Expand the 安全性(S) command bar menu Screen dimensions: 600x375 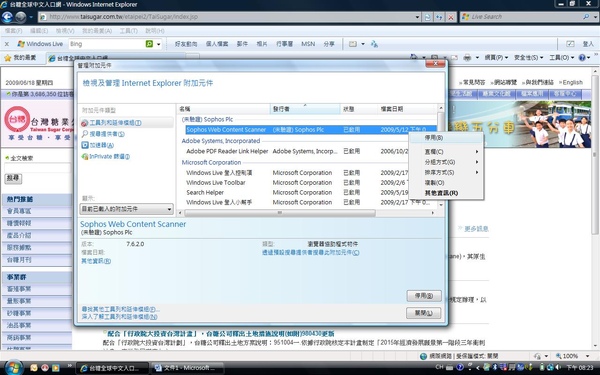(x=528, y=58)
